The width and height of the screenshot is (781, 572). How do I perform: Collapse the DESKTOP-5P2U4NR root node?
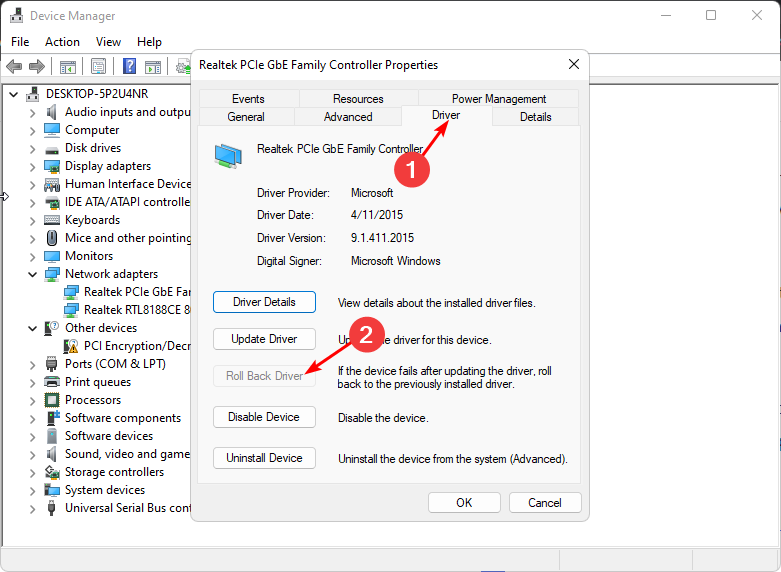coord(13,94)
